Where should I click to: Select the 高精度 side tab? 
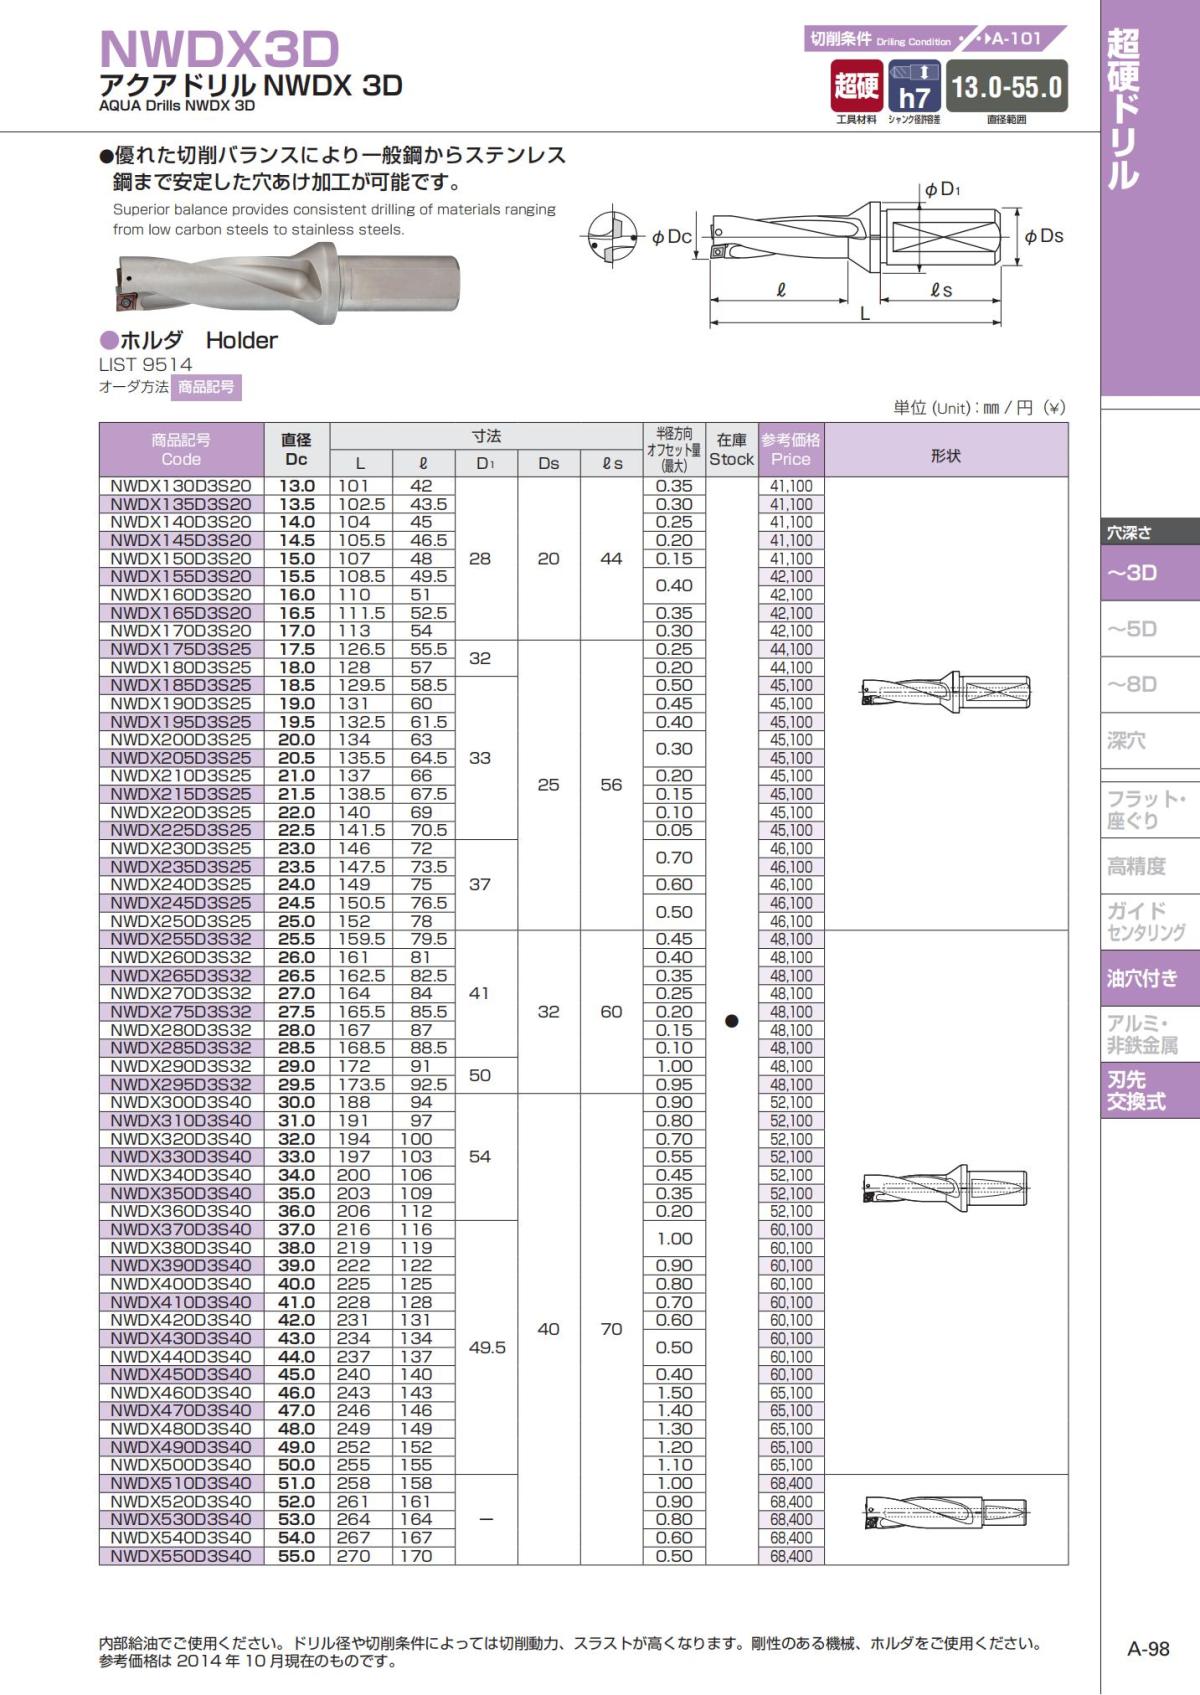[1150, 866]
